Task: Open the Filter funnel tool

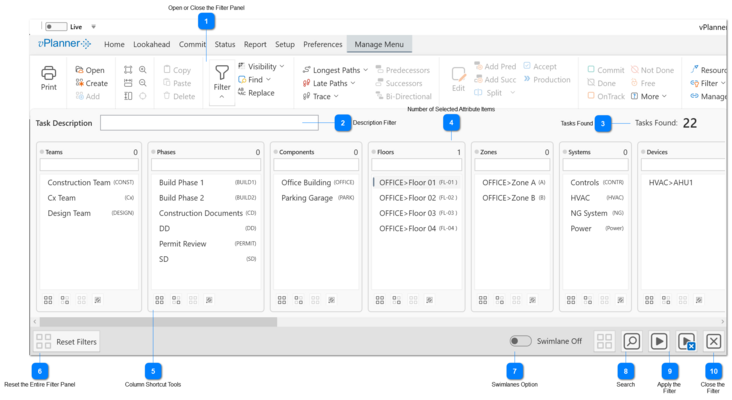Action: 222,72
